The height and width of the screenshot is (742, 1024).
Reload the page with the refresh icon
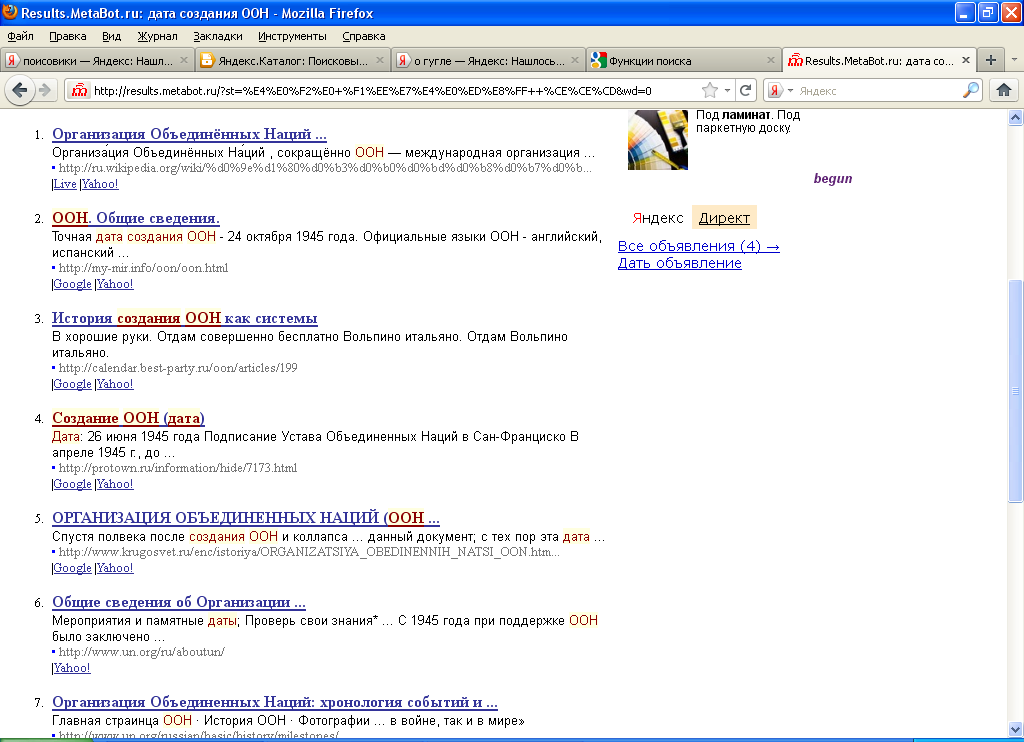[x=745, y=90]
